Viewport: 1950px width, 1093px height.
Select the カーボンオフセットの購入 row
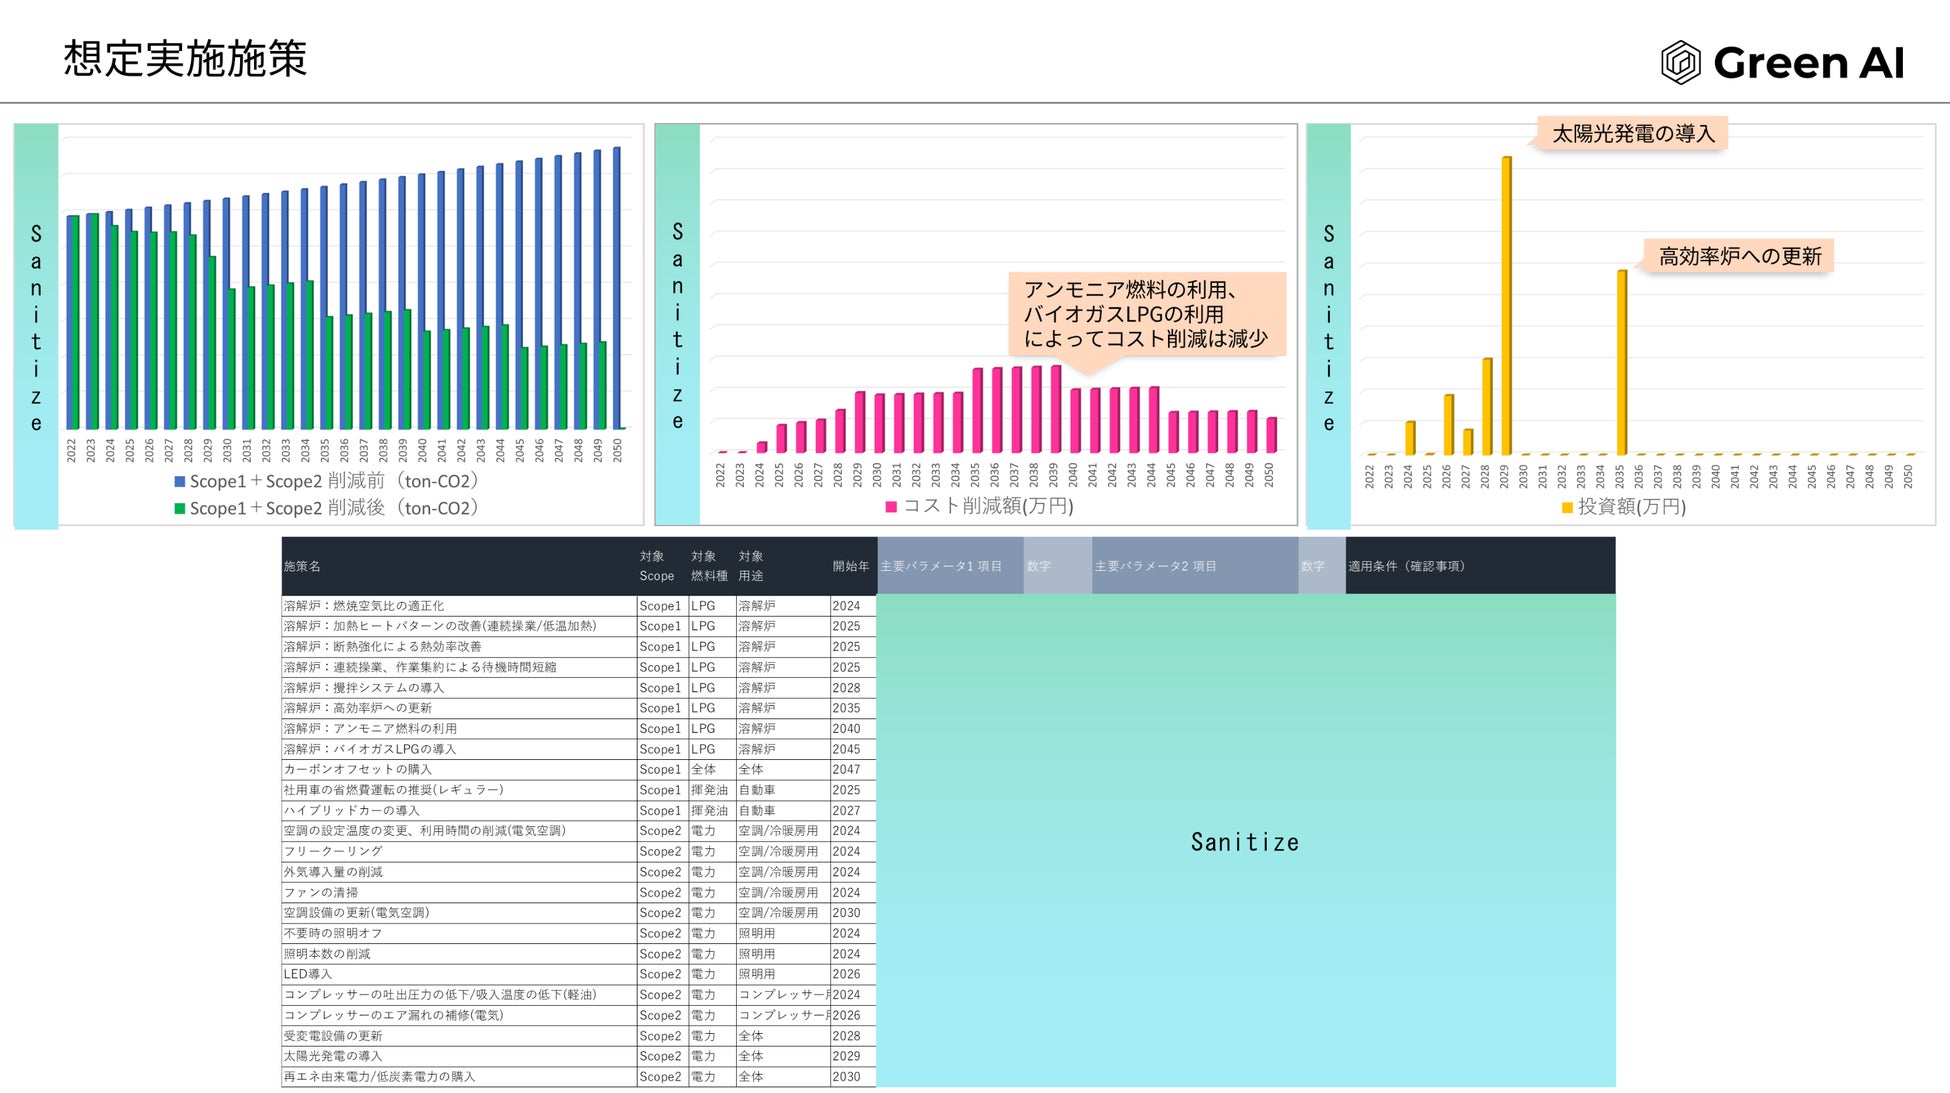(x=358, y=770)
